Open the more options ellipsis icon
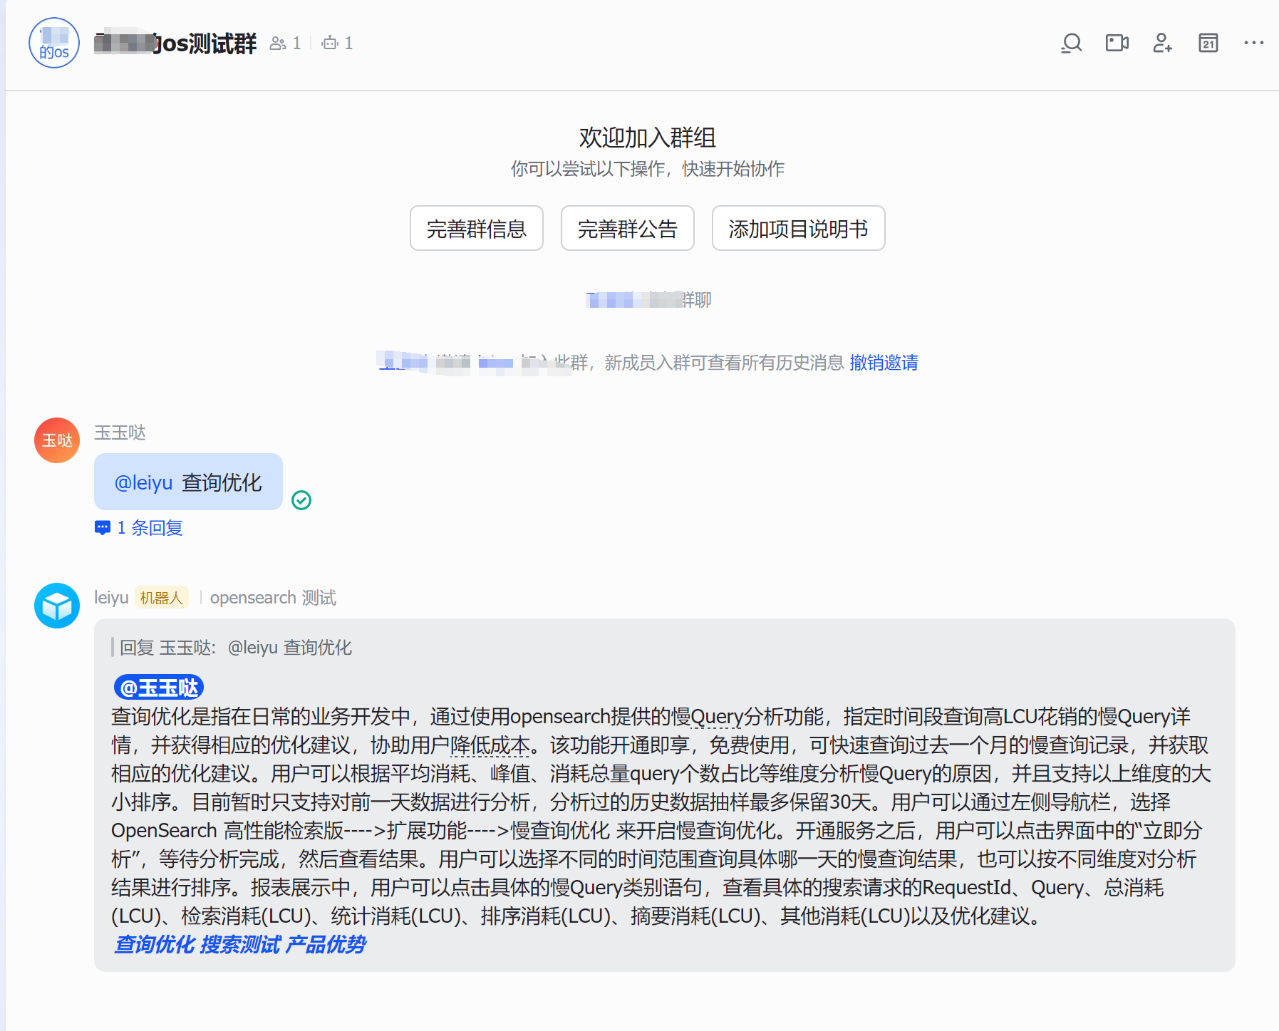The image size is (1279, 1031). (x=1253, y=43)
